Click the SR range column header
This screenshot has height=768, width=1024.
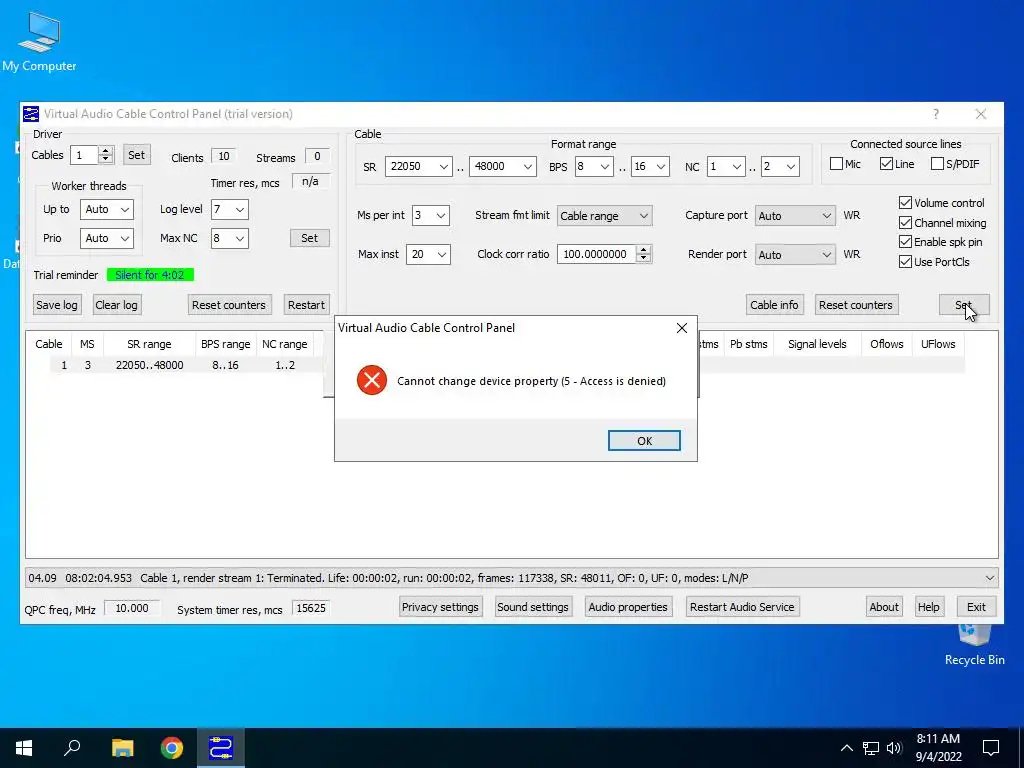pyautogui.click(x=149, y=344)
